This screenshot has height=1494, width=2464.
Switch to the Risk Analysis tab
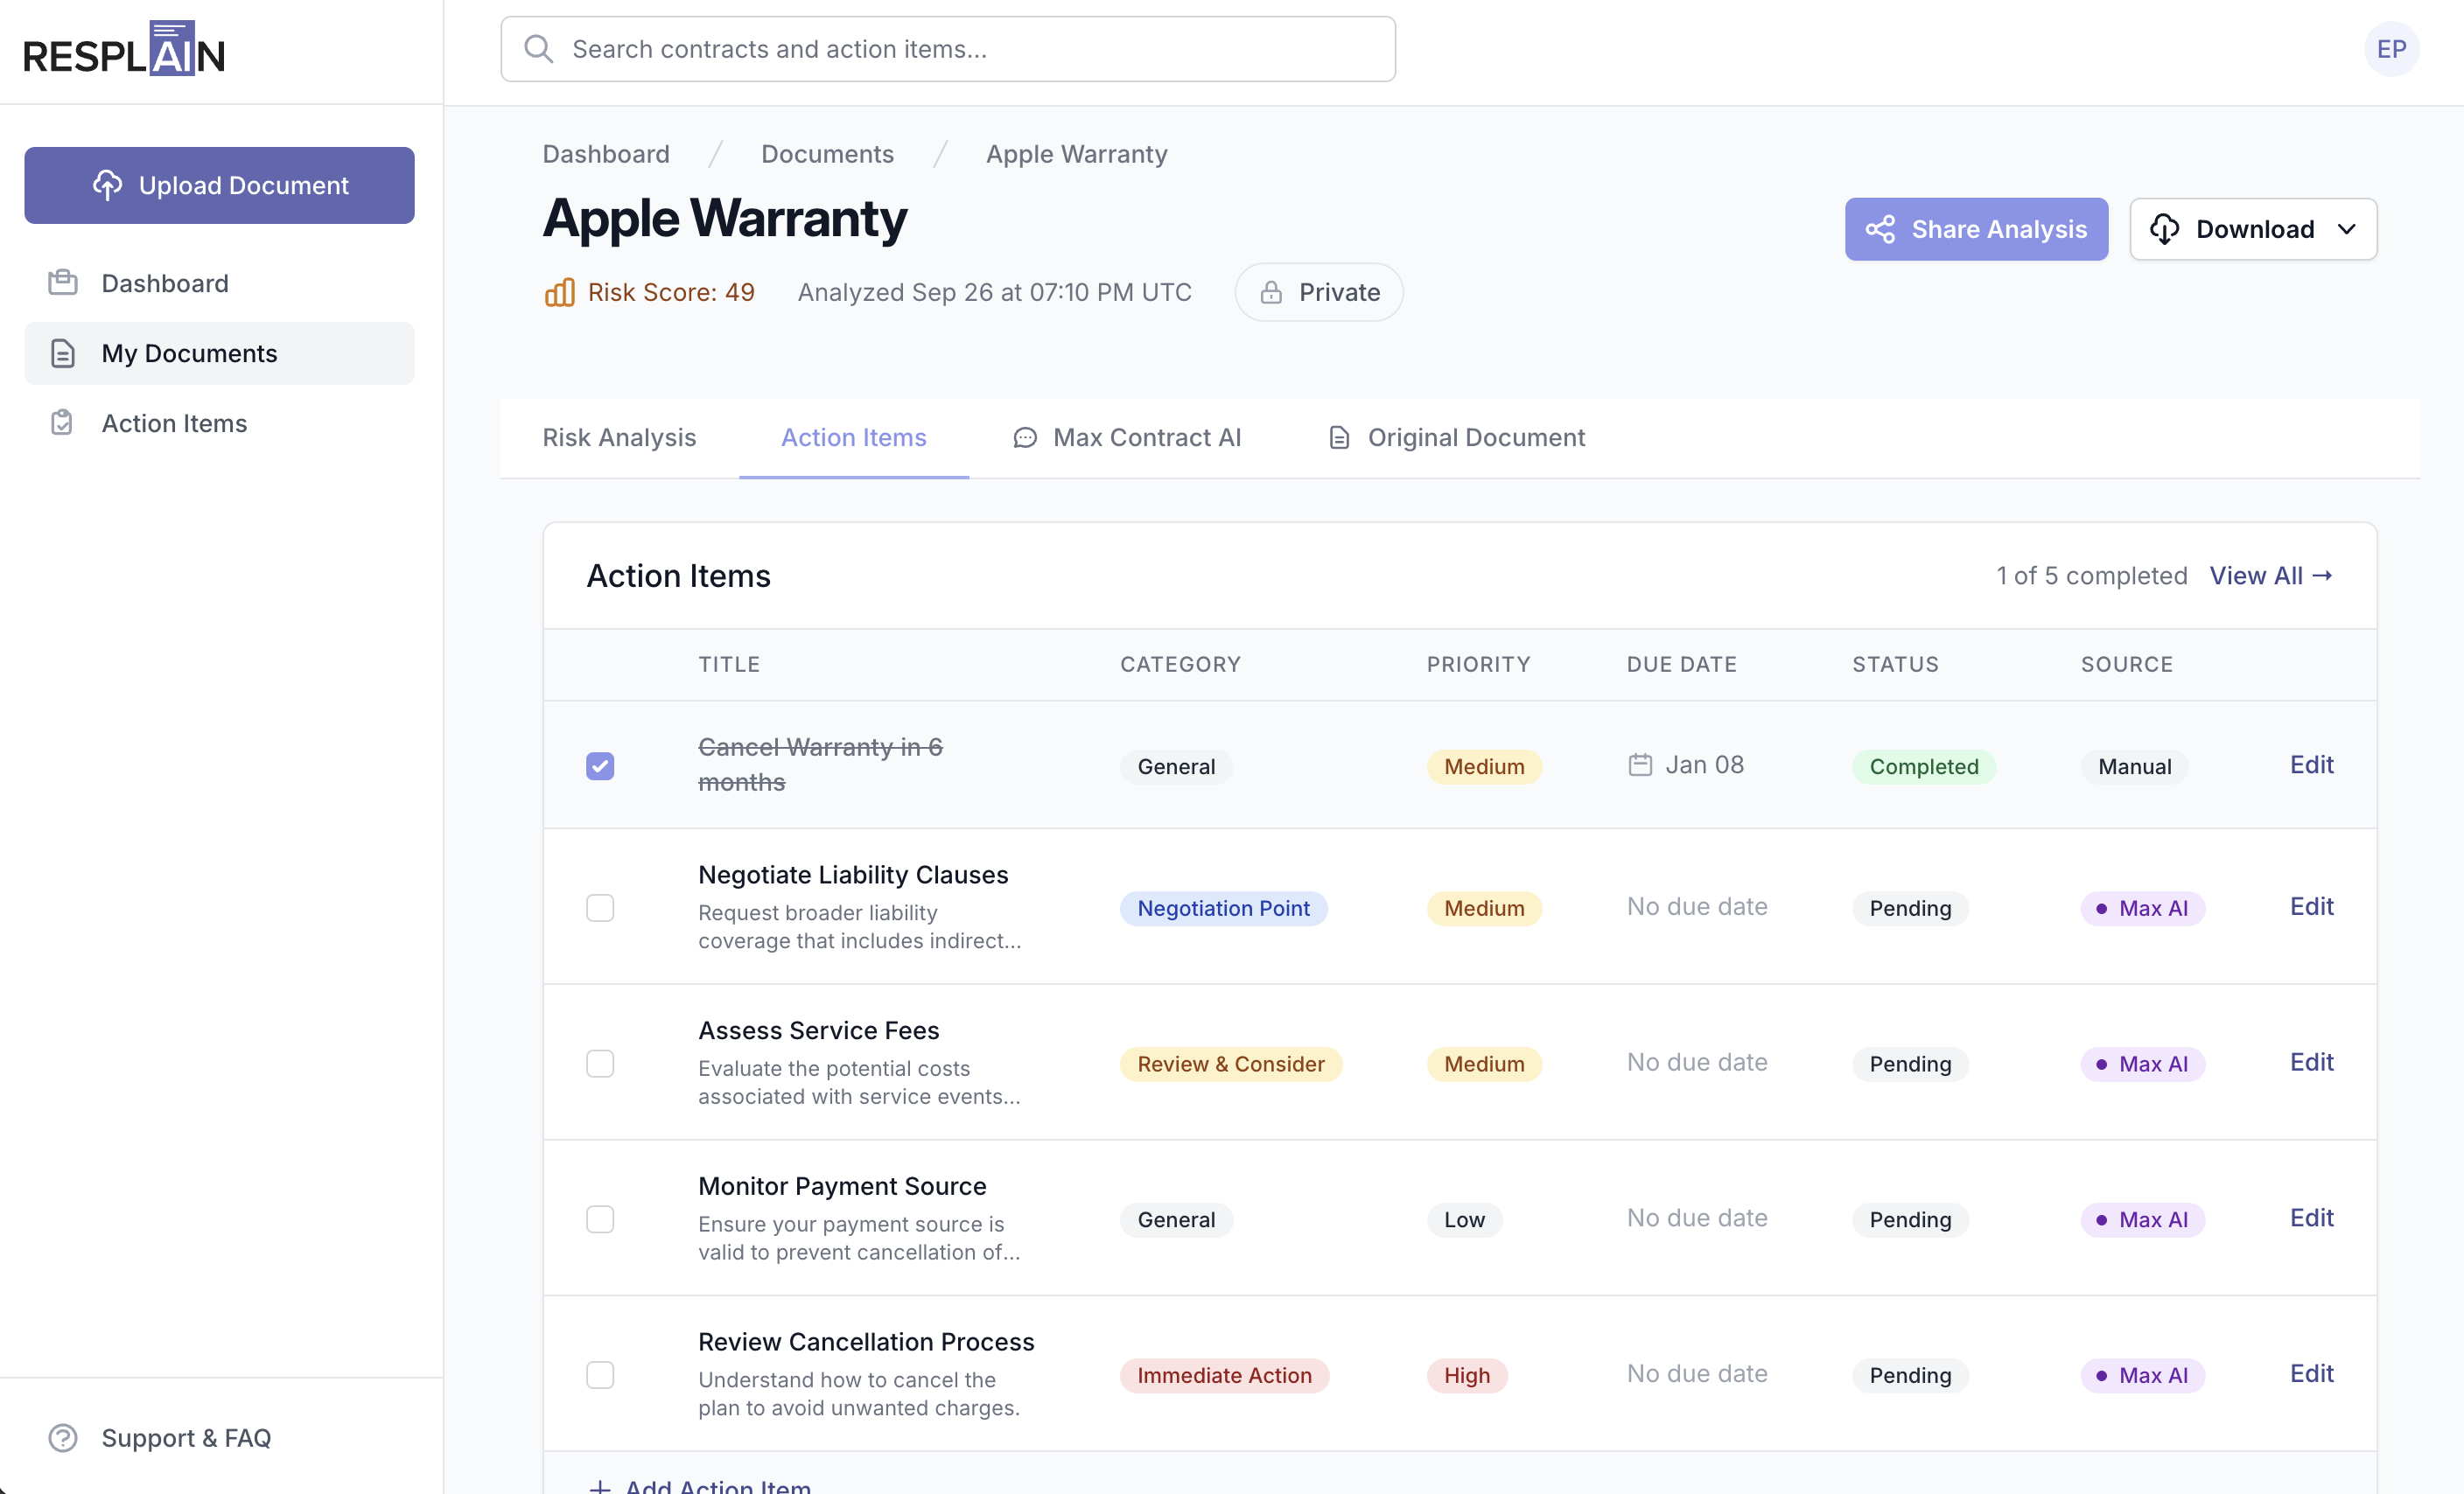point(619,437)
